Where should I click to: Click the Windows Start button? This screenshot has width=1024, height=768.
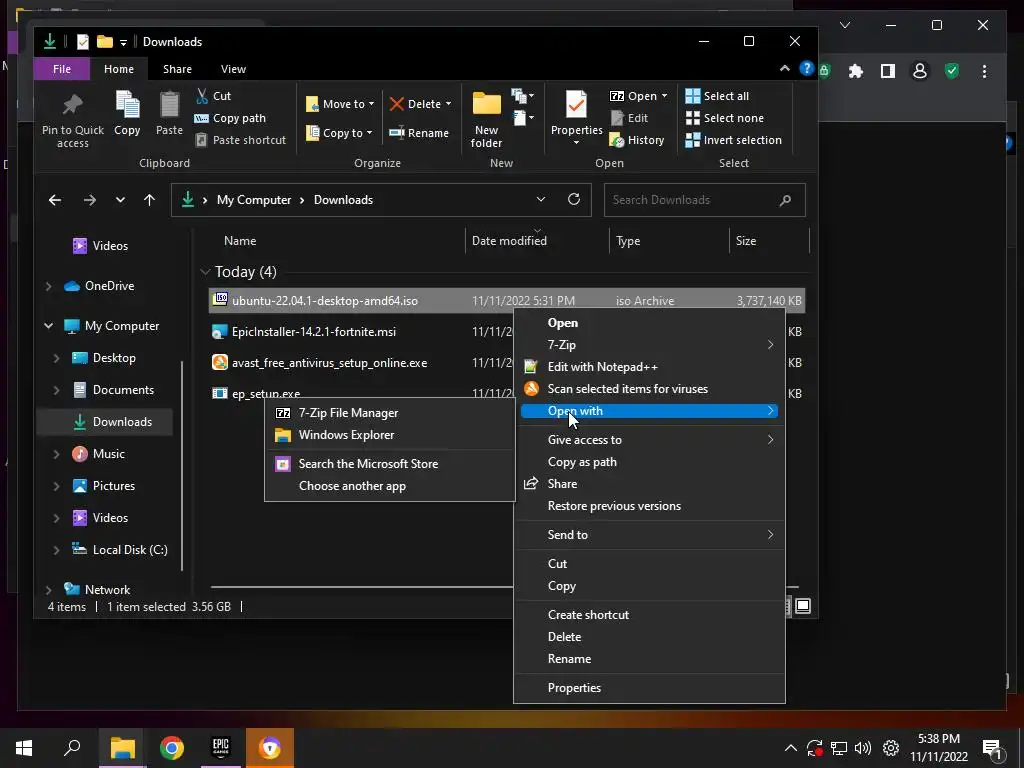24,748
